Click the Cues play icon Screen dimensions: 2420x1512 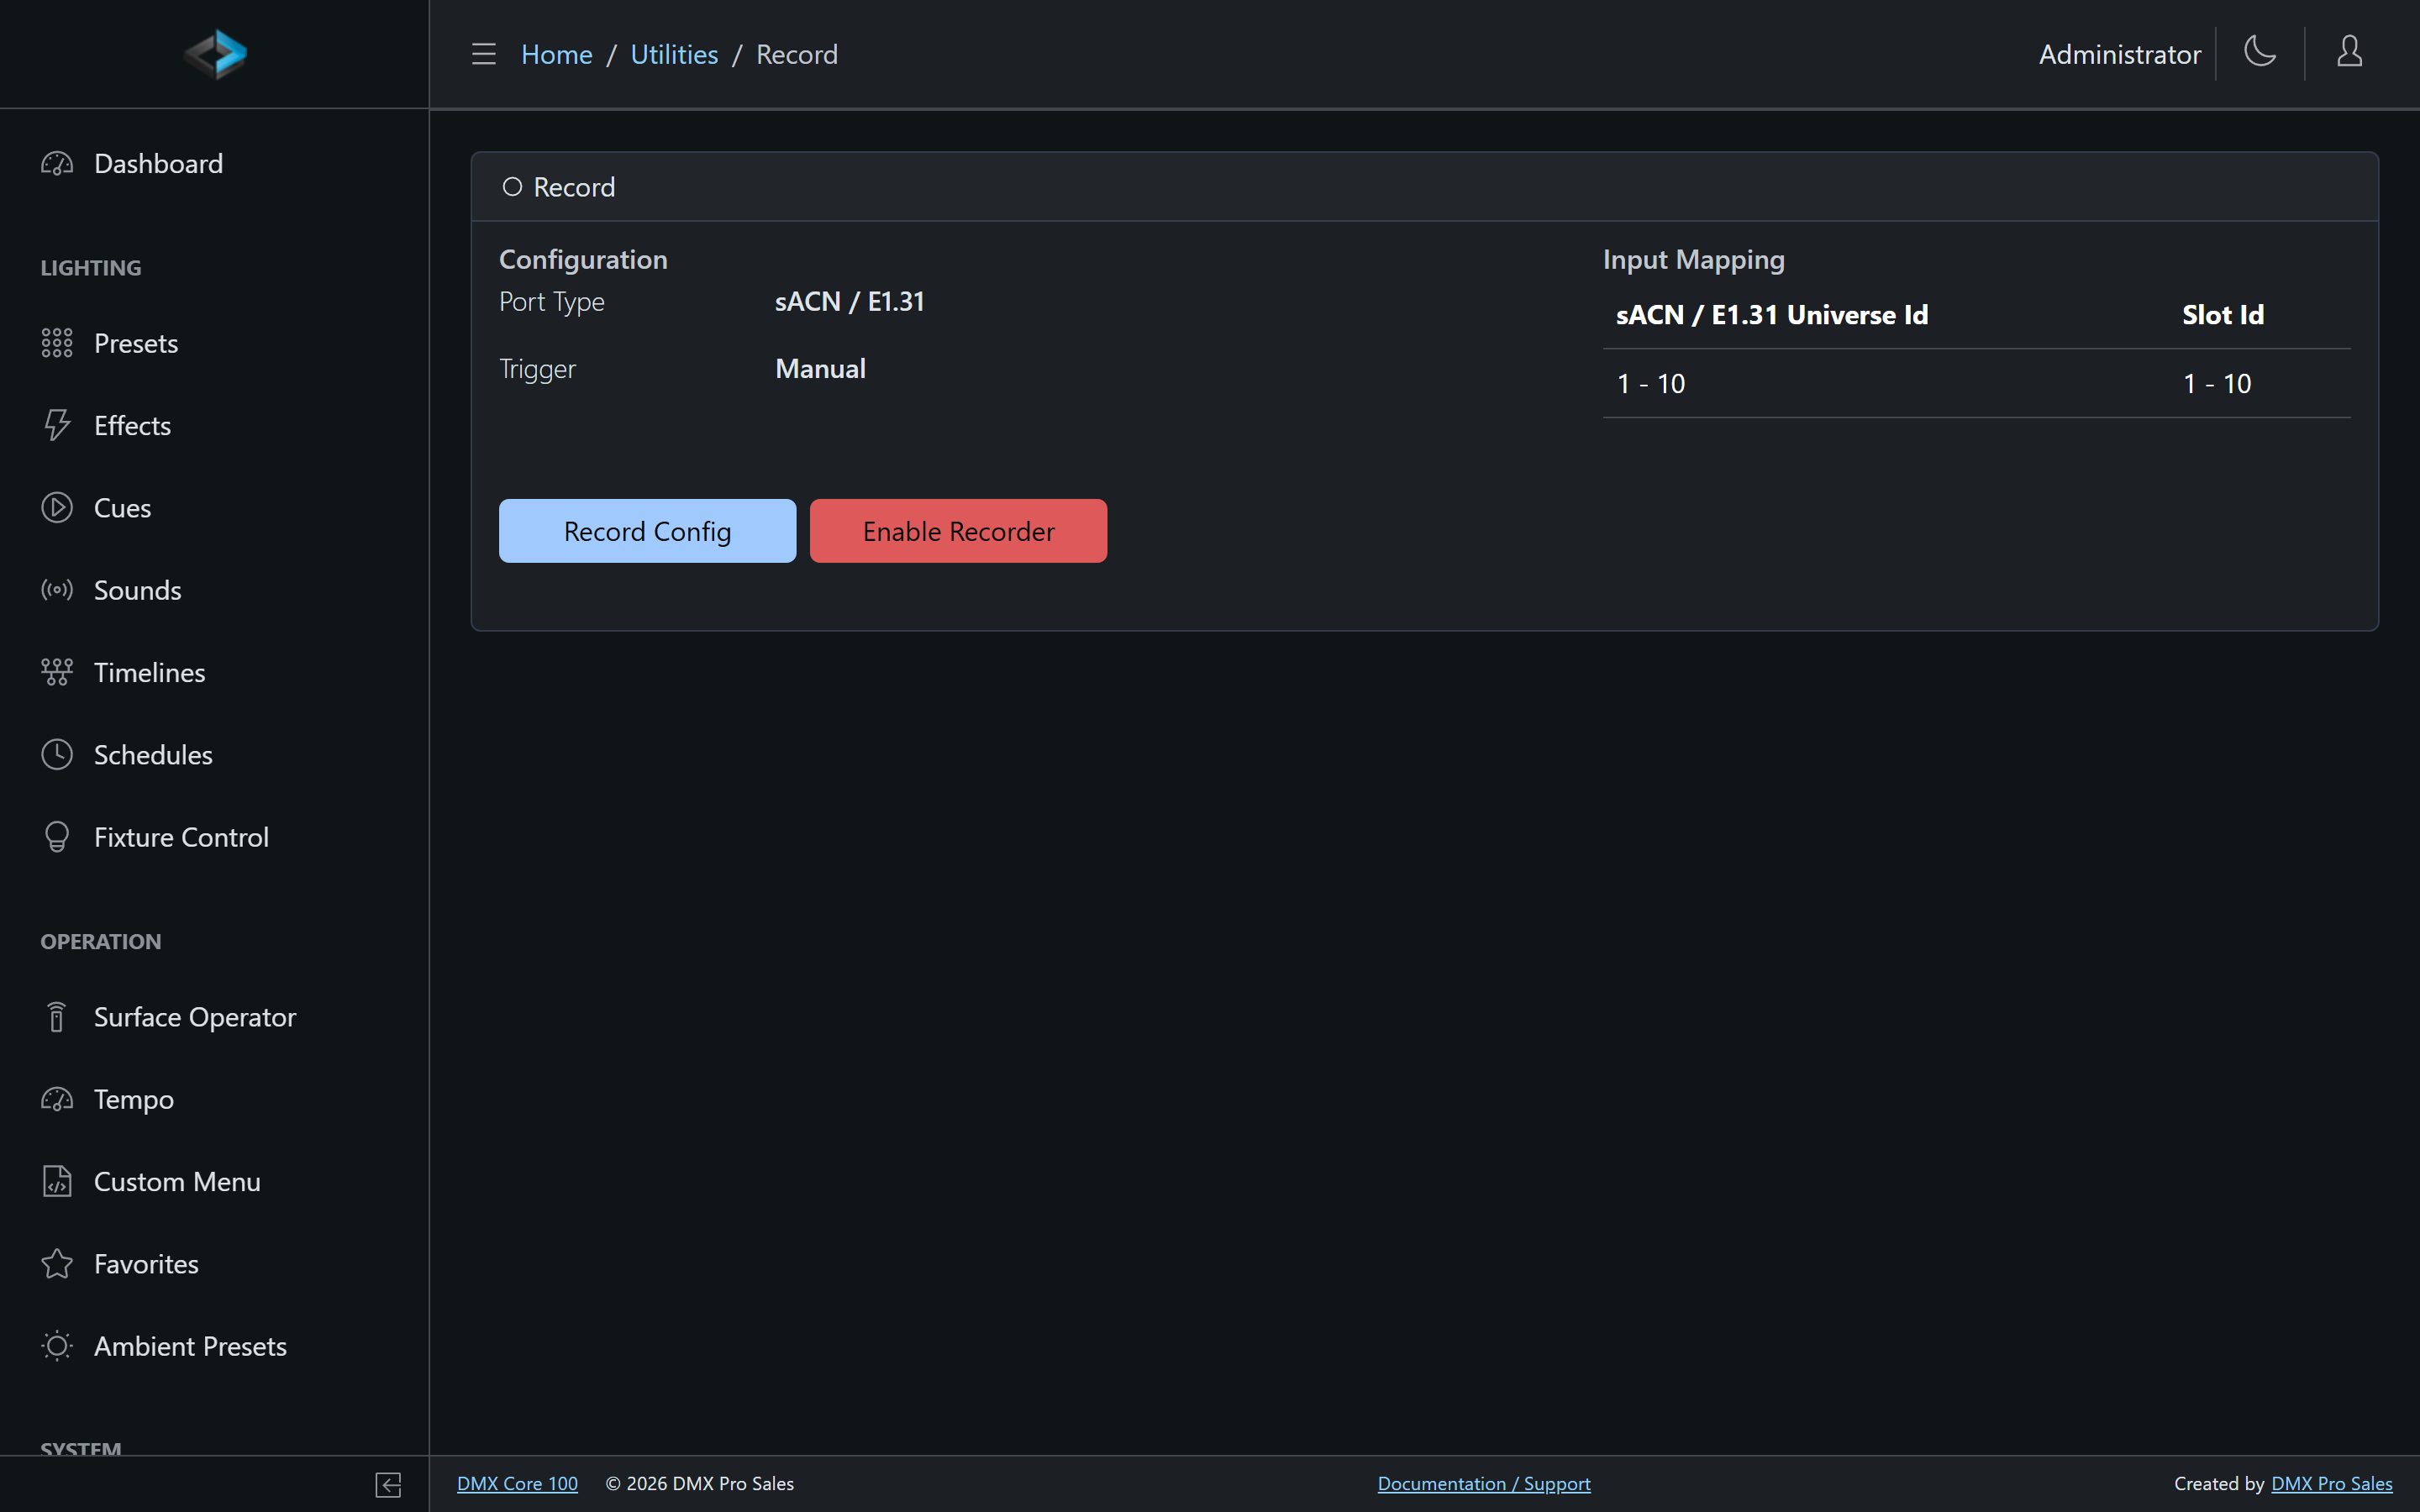pyautogui.click(x=57, y=508)
